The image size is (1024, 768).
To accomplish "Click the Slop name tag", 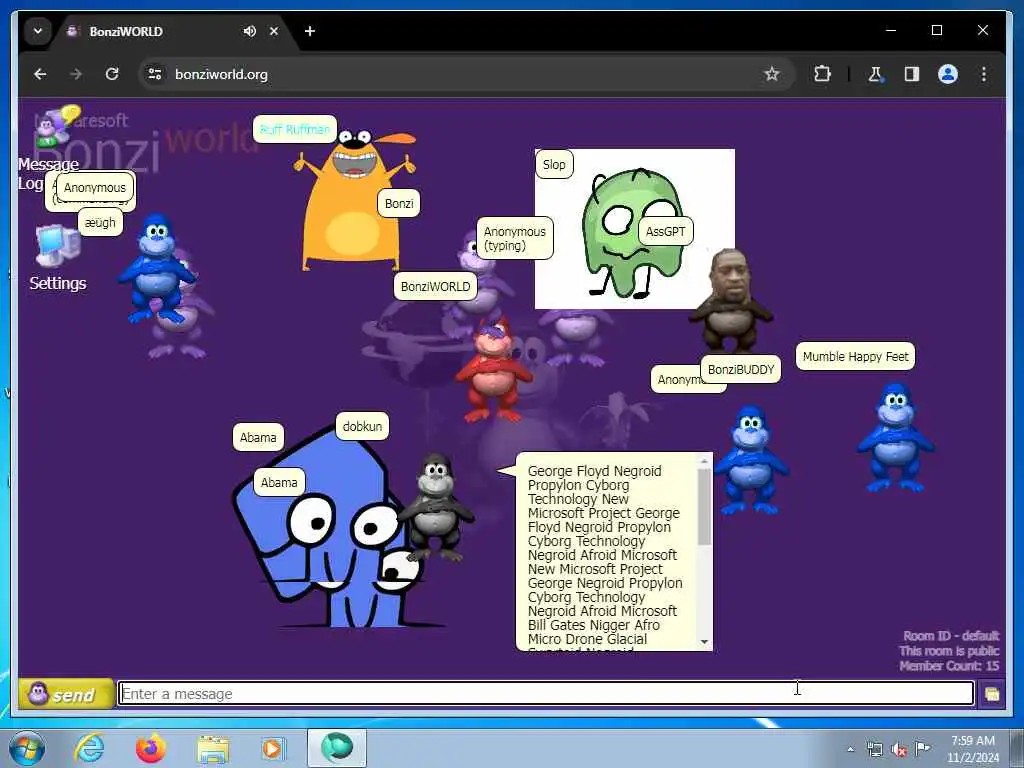I will [x=554, y=164].
